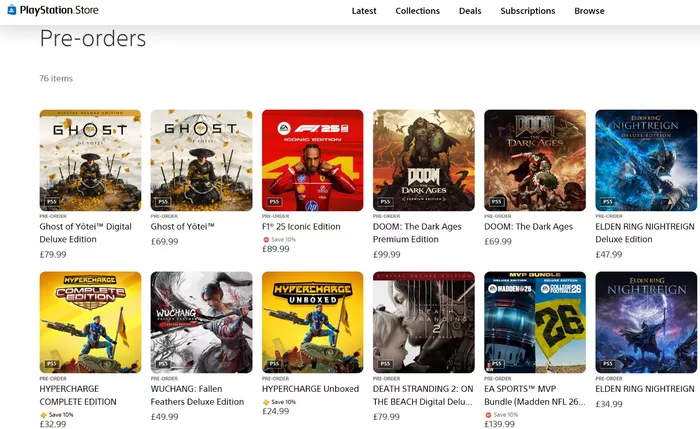Open HYPERCHARGE Unboxed cover art
This screenshot has width=700, height=429.
[312, 322]
